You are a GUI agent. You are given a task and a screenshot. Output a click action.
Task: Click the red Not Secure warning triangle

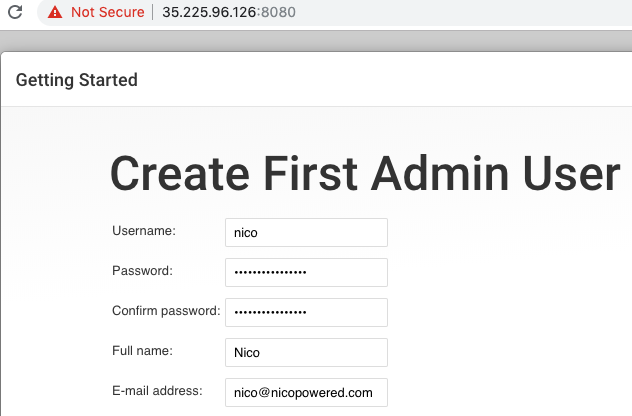click(x=54, y=13)
